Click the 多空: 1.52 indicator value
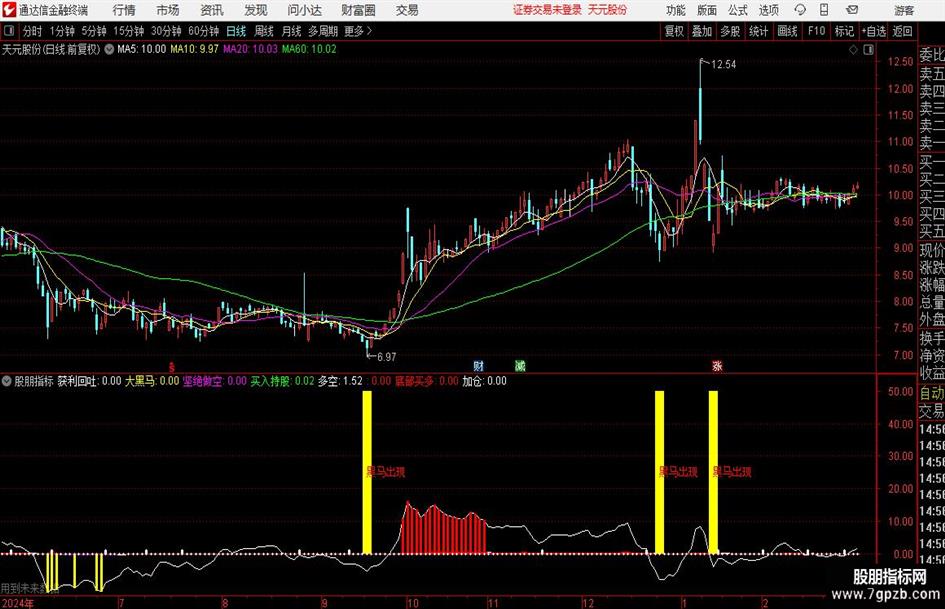The image size is (945, 609). point(341,381)
